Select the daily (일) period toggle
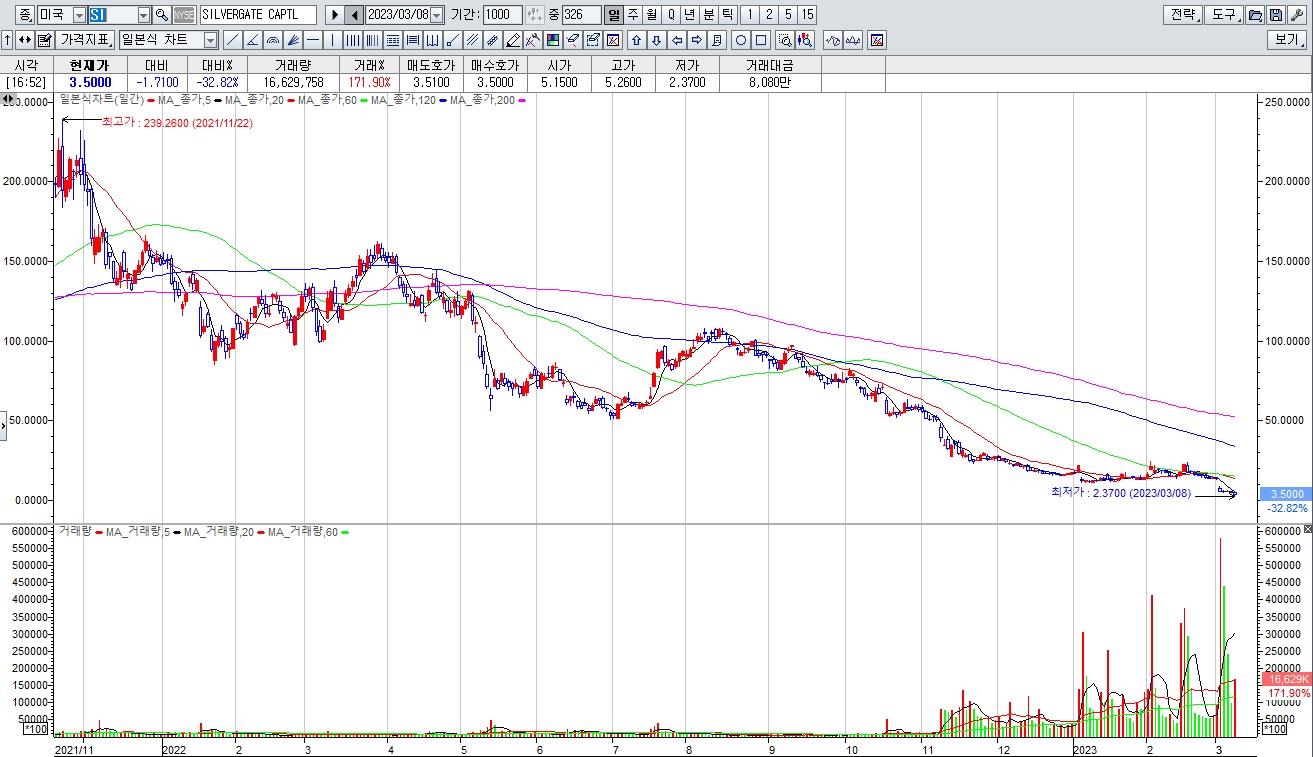Viewport: 1313px width, 757px height. (x=614, y=15)
